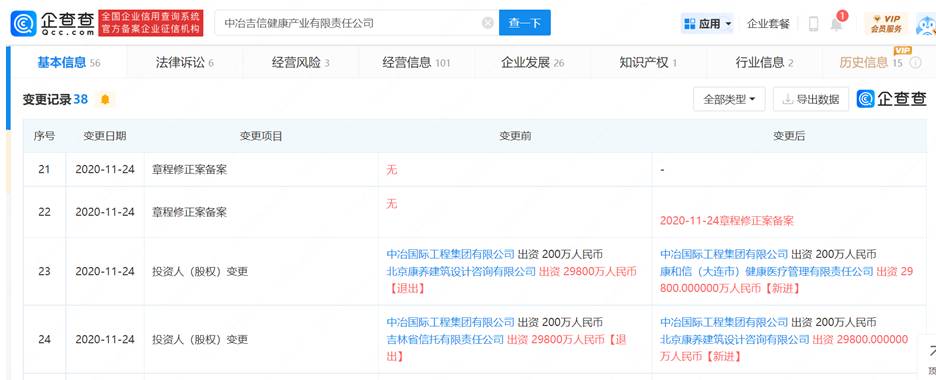Click the date 2020-11-24 in row 23

[104, 271]
